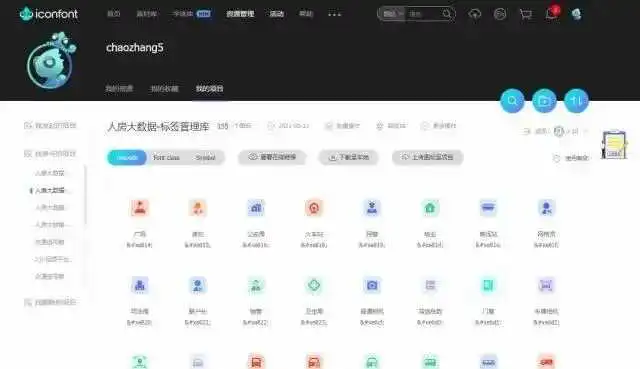Select the highlighted 人房大数据 project in sidebar

pyautogui.click(x=50, y=190)
